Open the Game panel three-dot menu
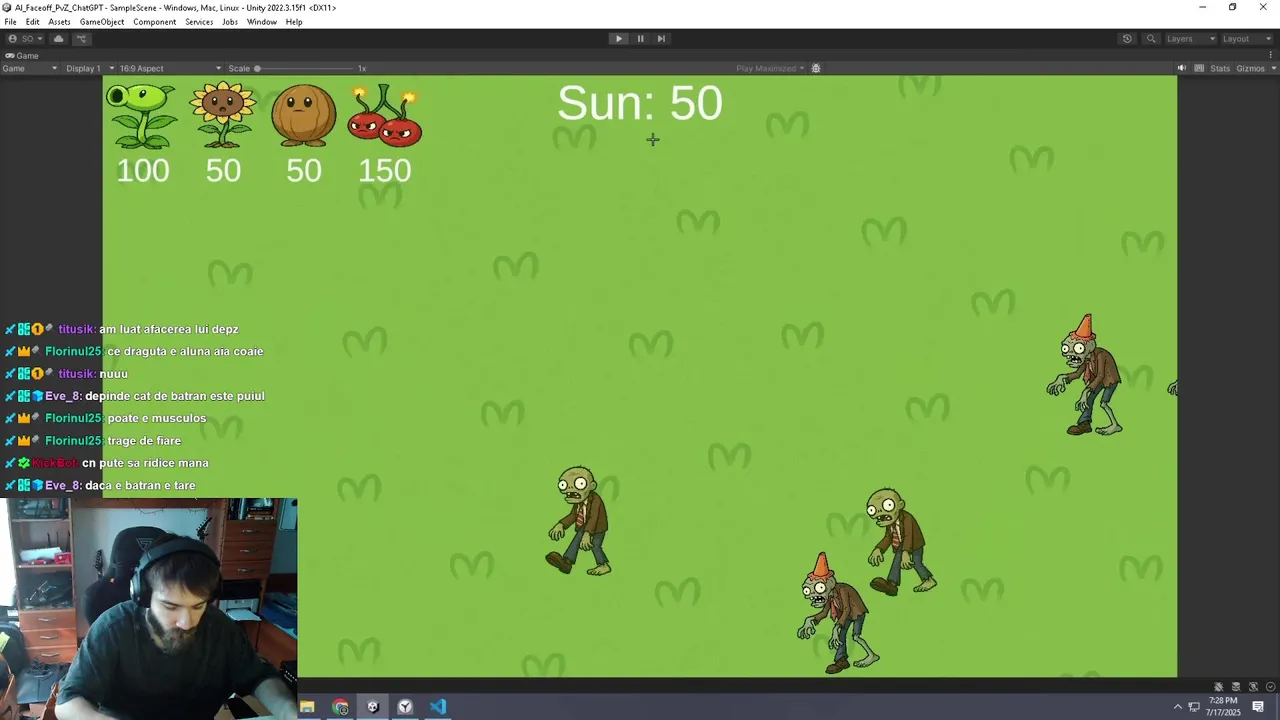 1272,56
